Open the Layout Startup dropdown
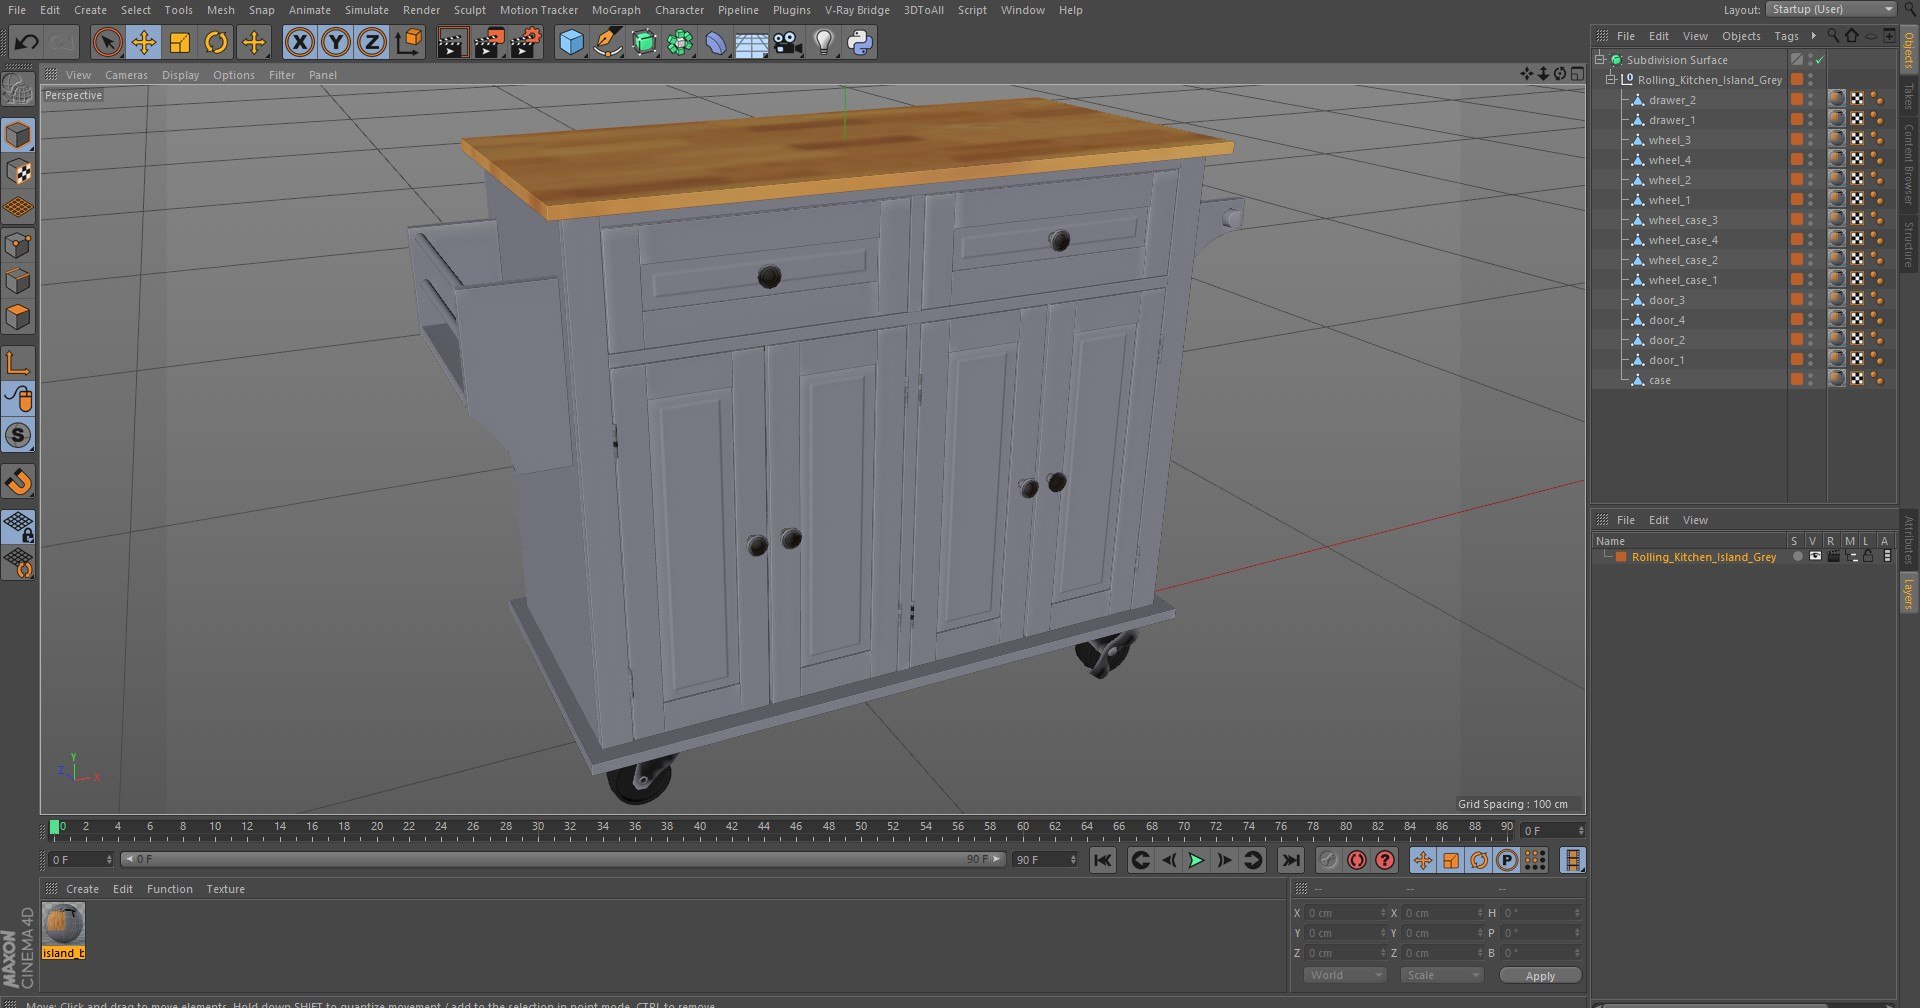 [x=1831, y=9]
